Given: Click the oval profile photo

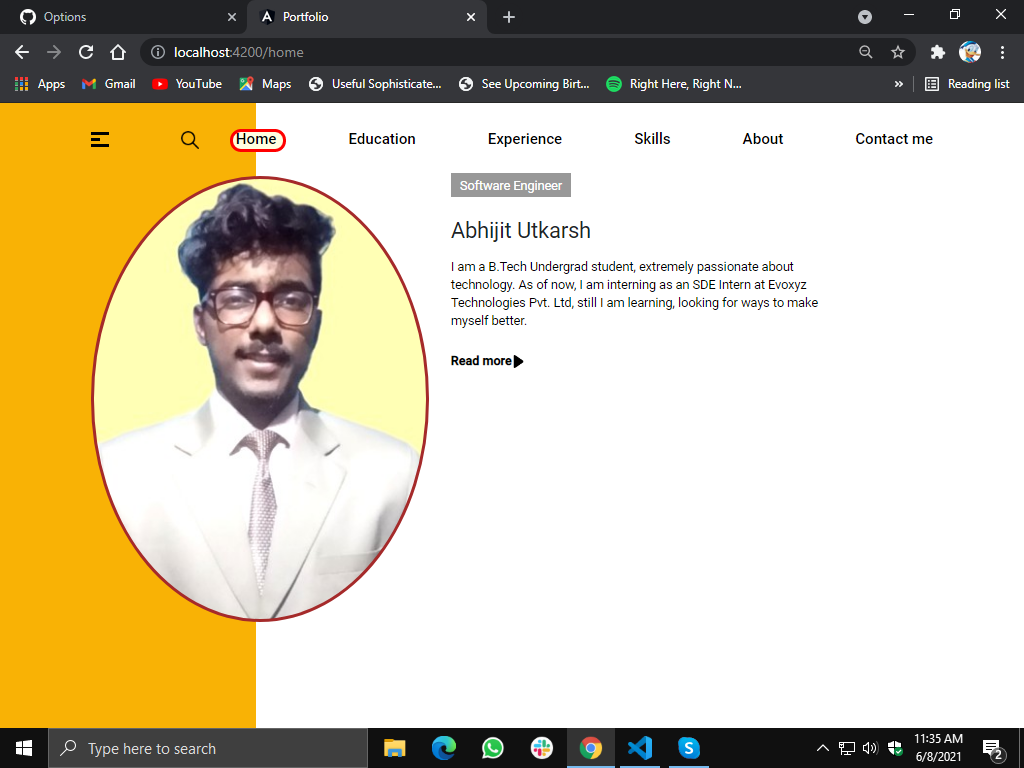Looking at the screenshot, I should tap(260, 398).
